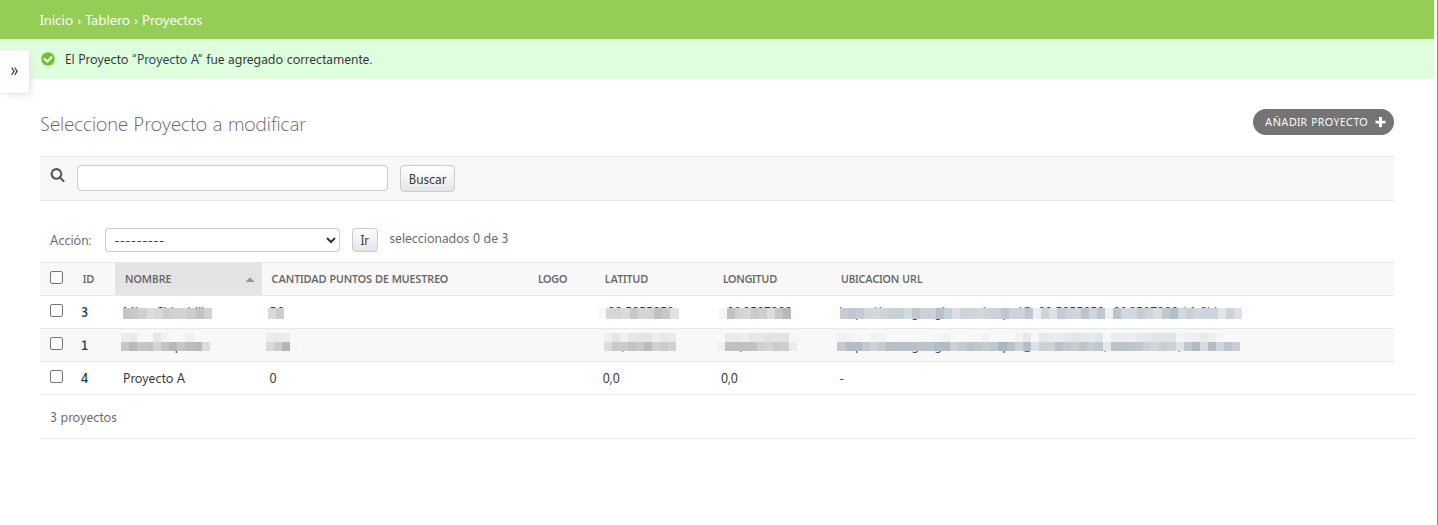Open the project with ID link 3
The width and height of the screenshot is (1438, 525).
tap(85, 312)
